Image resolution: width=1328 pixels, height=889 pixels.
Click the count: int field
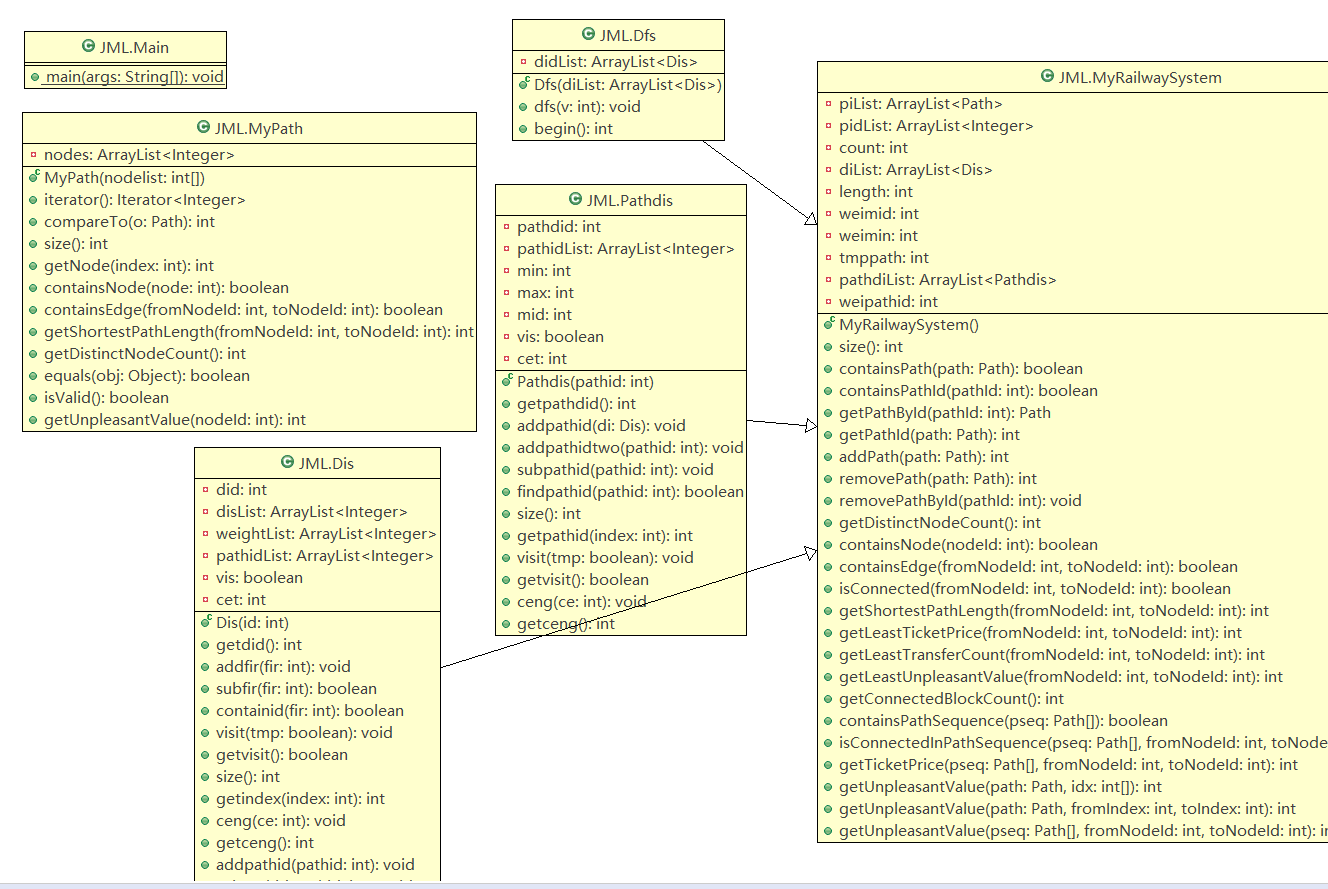[873, 147]
